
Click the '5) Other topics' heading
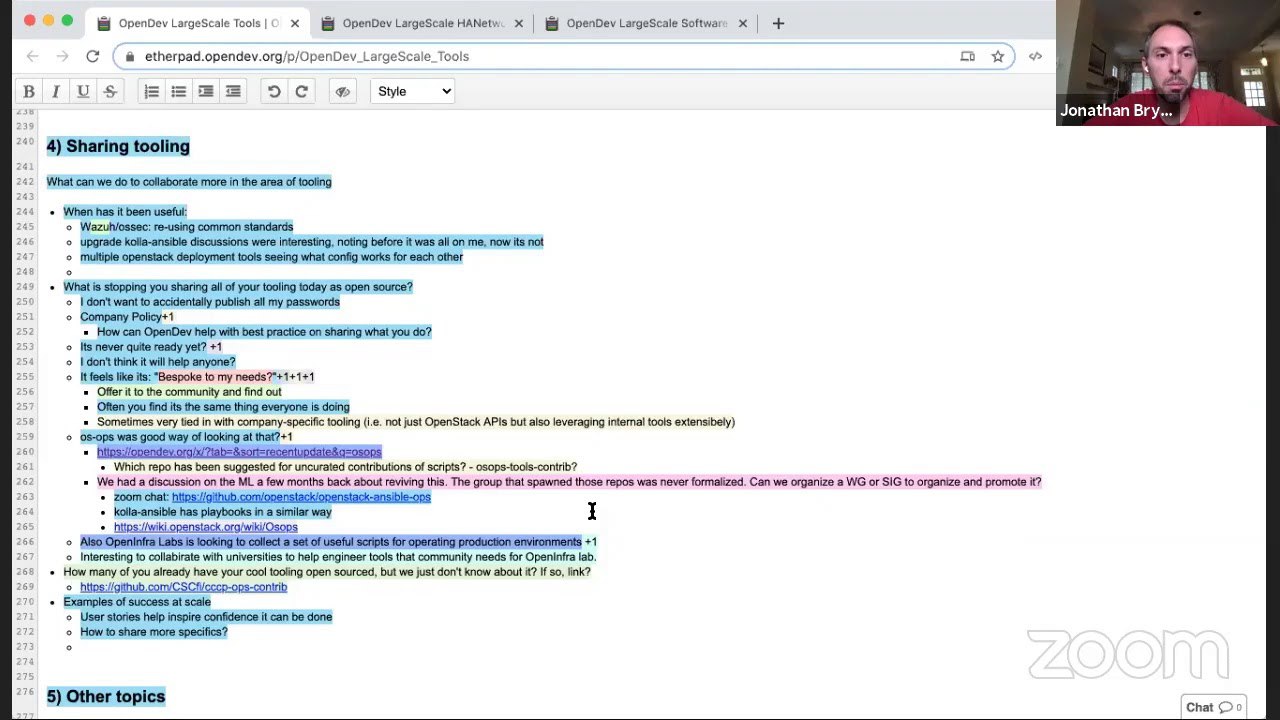(106, 696)
